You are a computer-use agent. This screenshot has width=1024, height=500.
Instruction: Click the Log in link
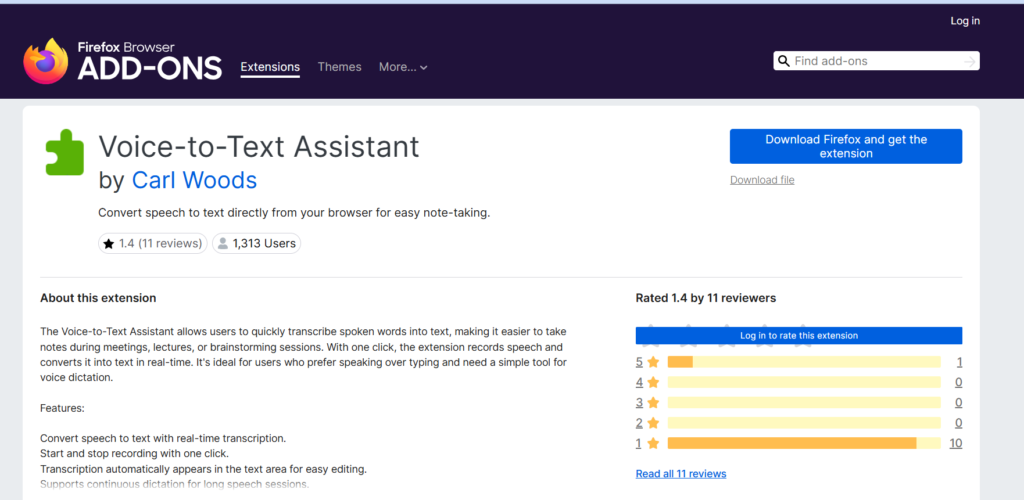[965, 21]
